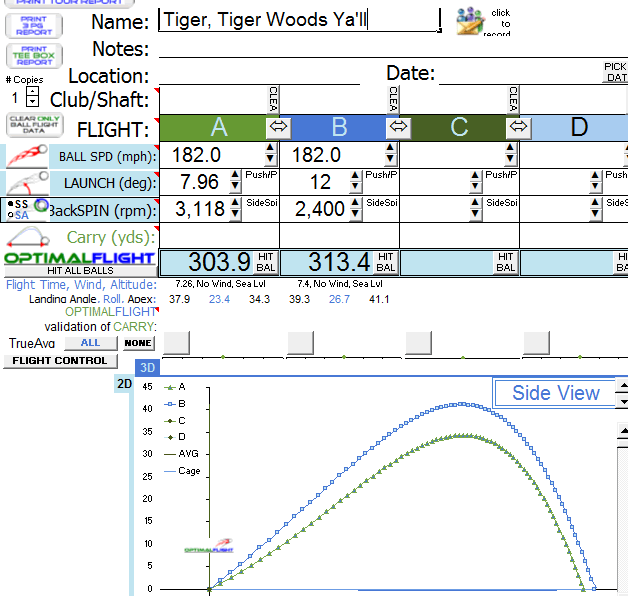Increase flight A backspin value

[235, 202]
